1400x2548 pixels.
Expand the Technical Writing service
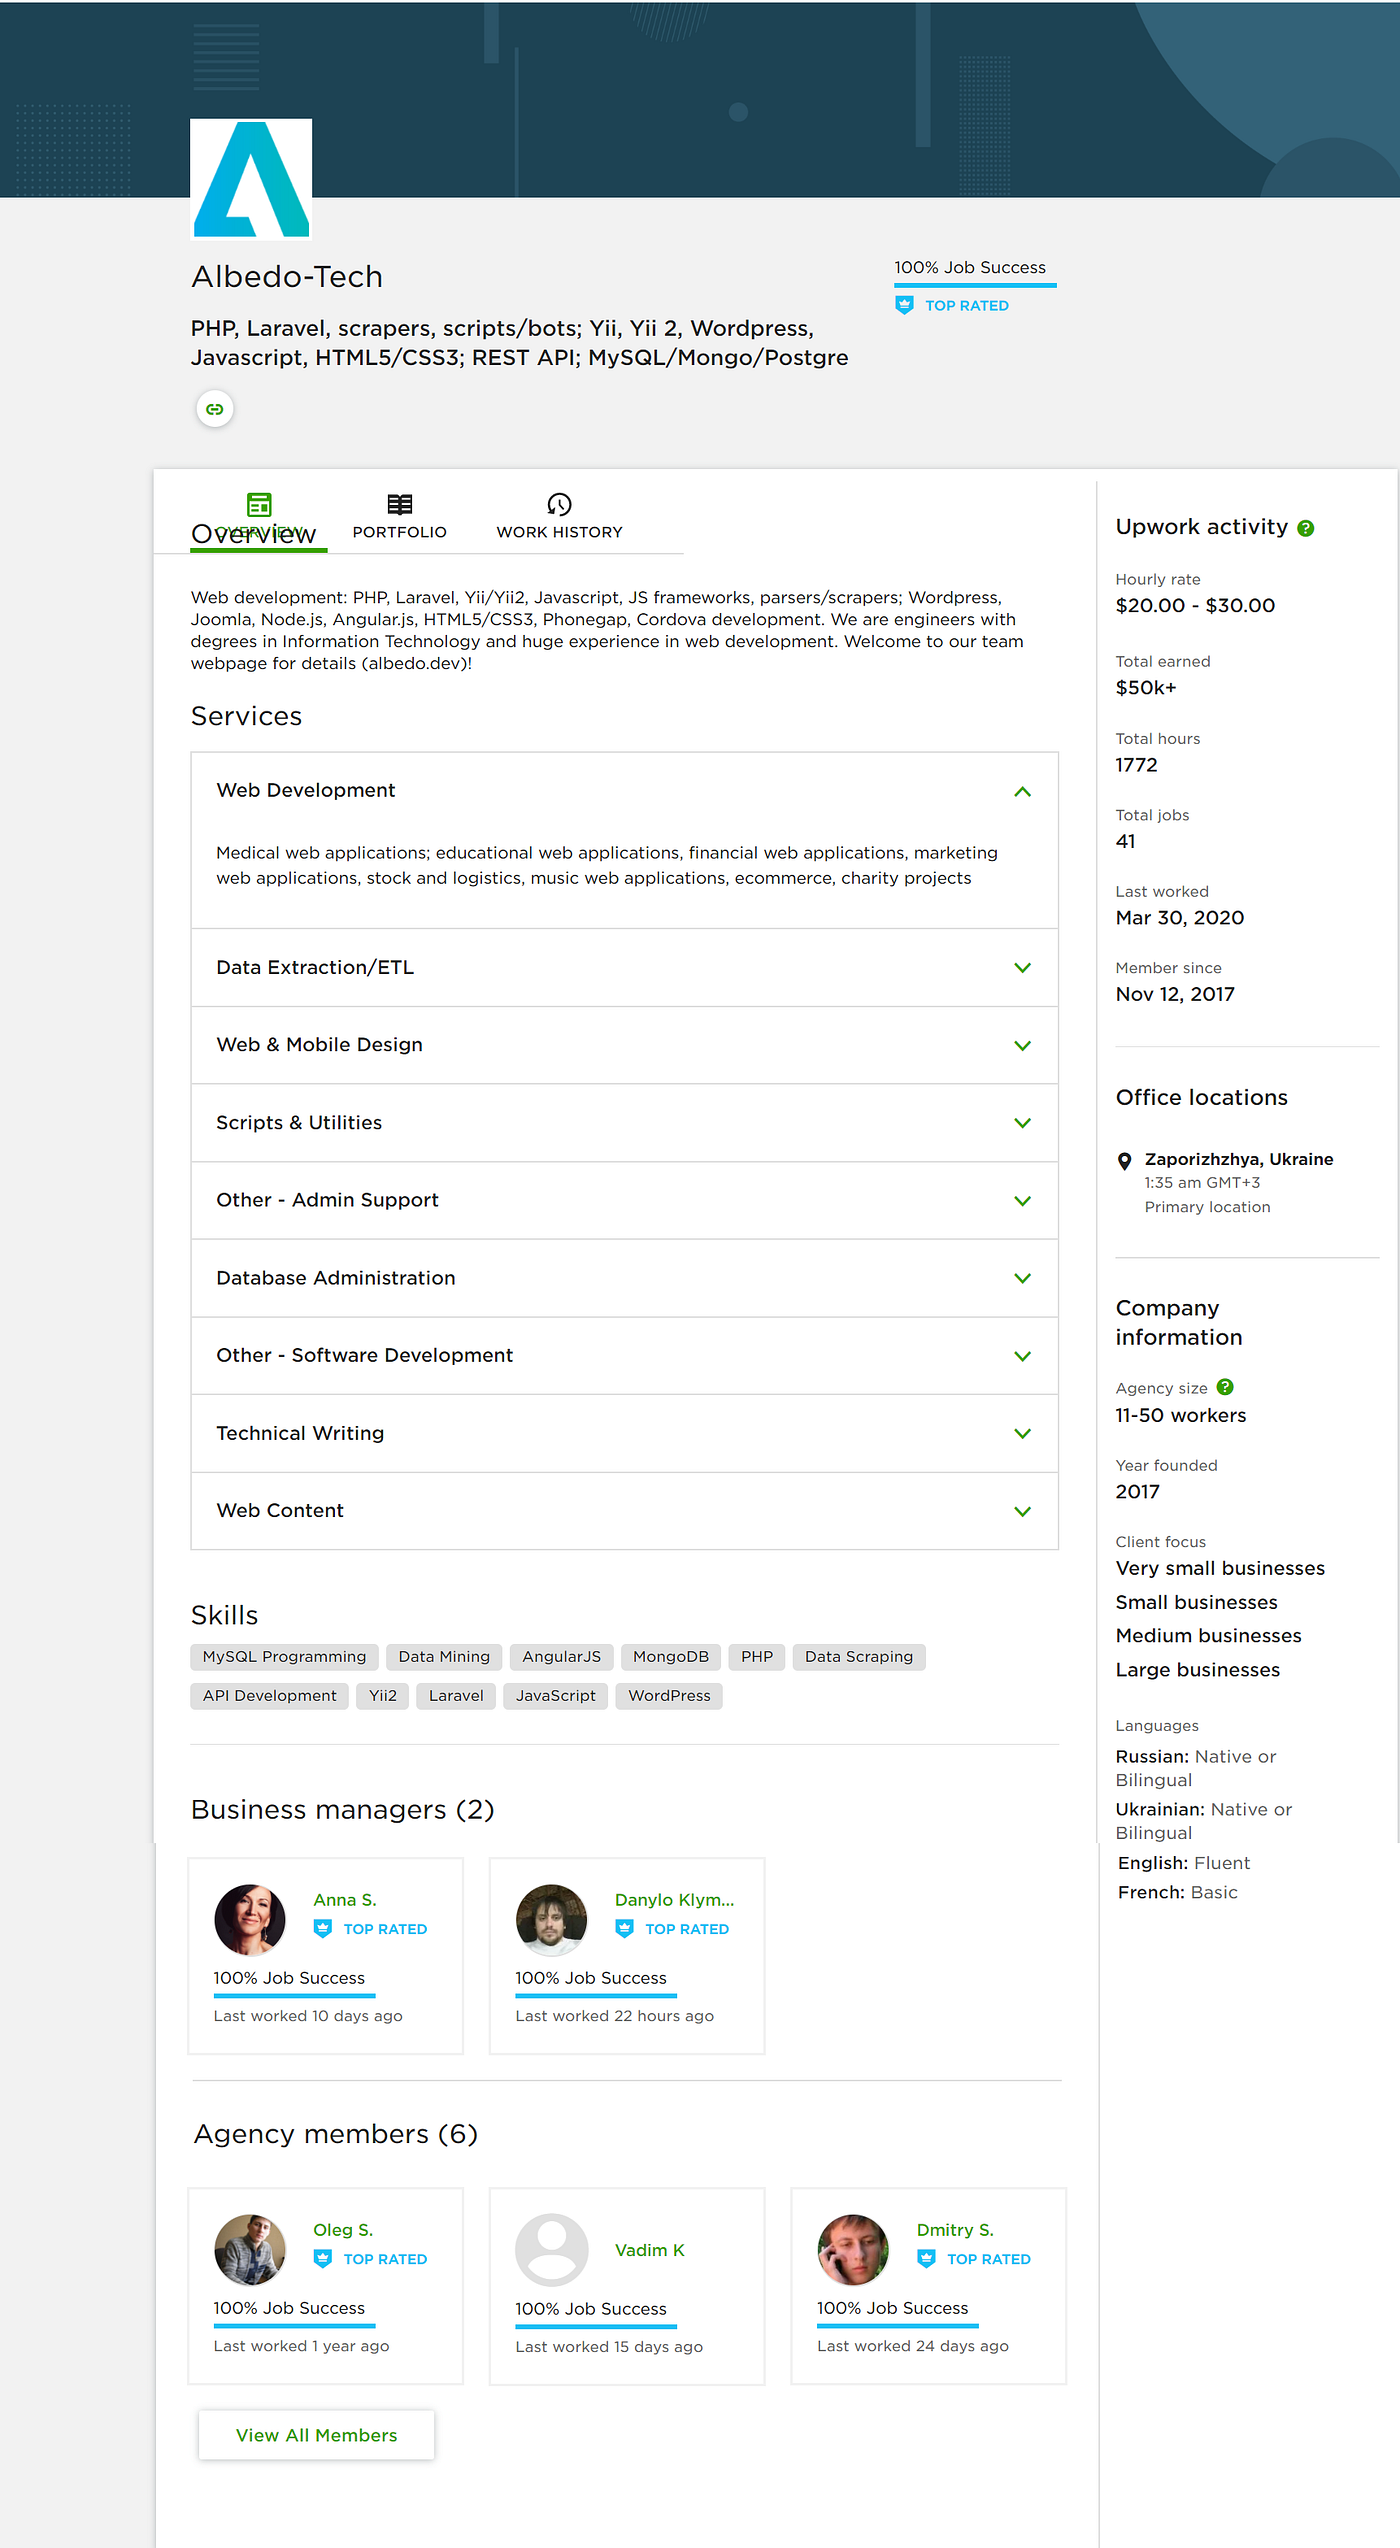[625, 1433]
